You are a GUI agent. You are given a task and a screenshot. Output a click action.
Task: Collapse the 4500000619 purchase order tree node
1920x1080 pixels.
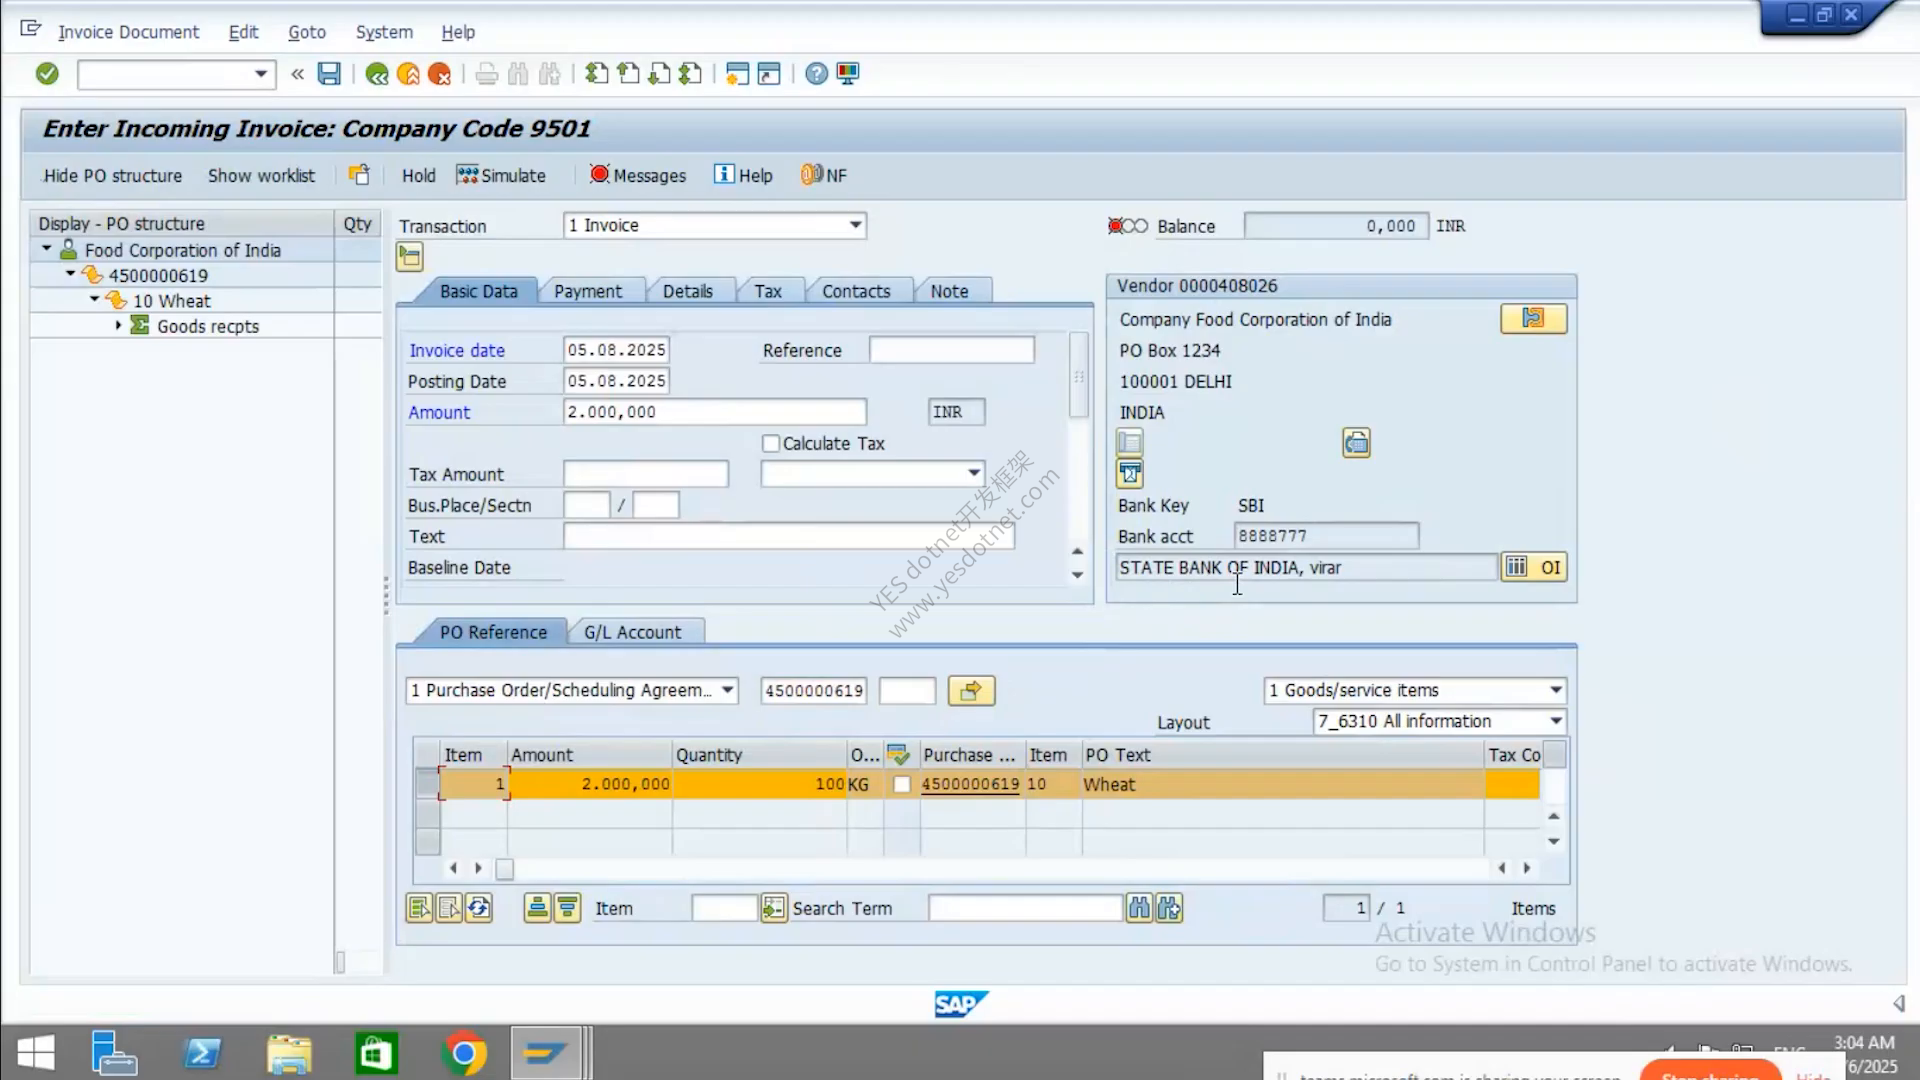pyautogui.click(x=70, y=274)
